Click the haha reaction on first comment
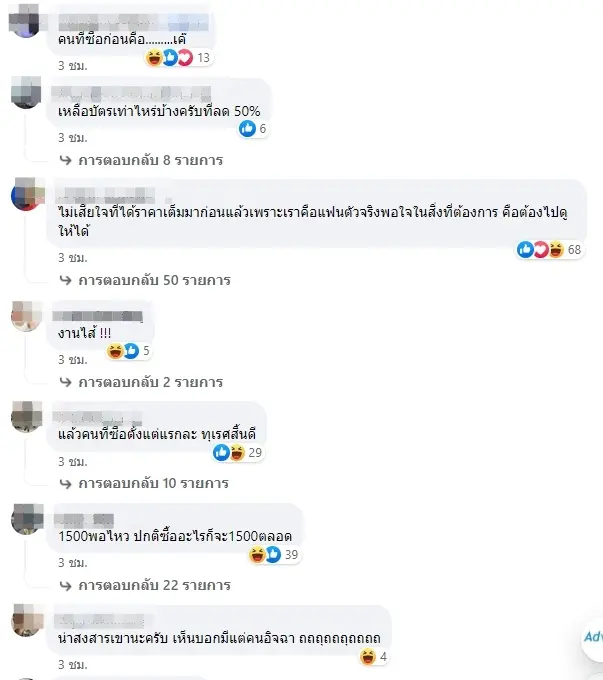603x680 pixels. [x=154, y=57]
